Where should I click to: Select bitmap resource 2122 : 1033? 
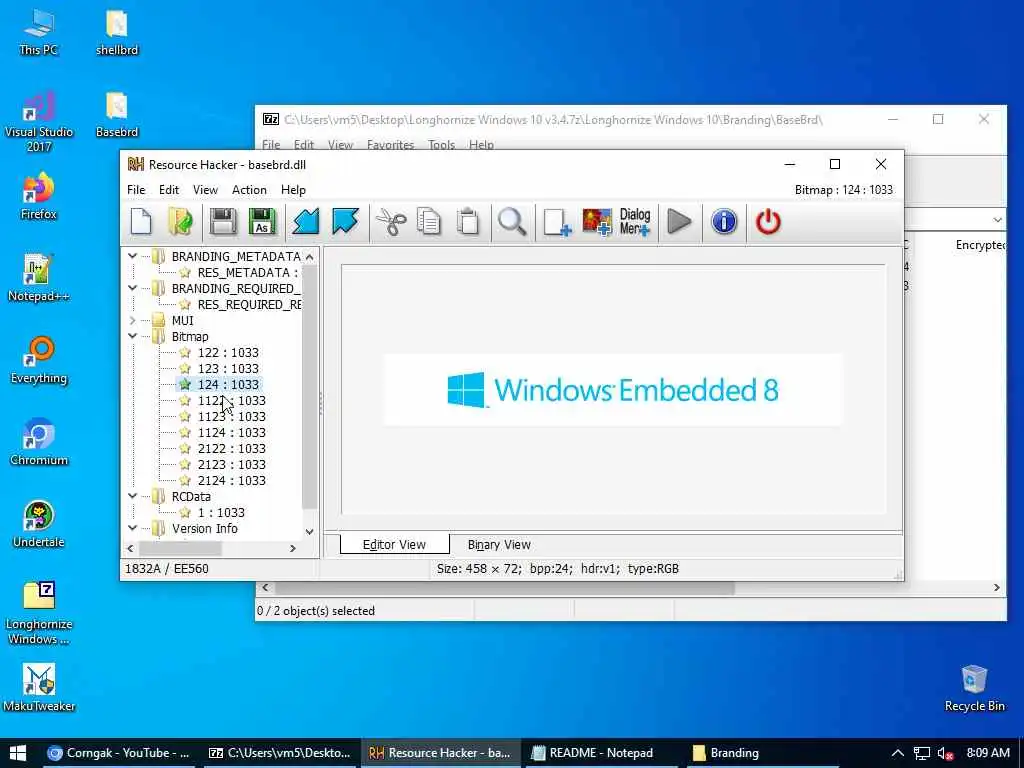pos(231,449)
